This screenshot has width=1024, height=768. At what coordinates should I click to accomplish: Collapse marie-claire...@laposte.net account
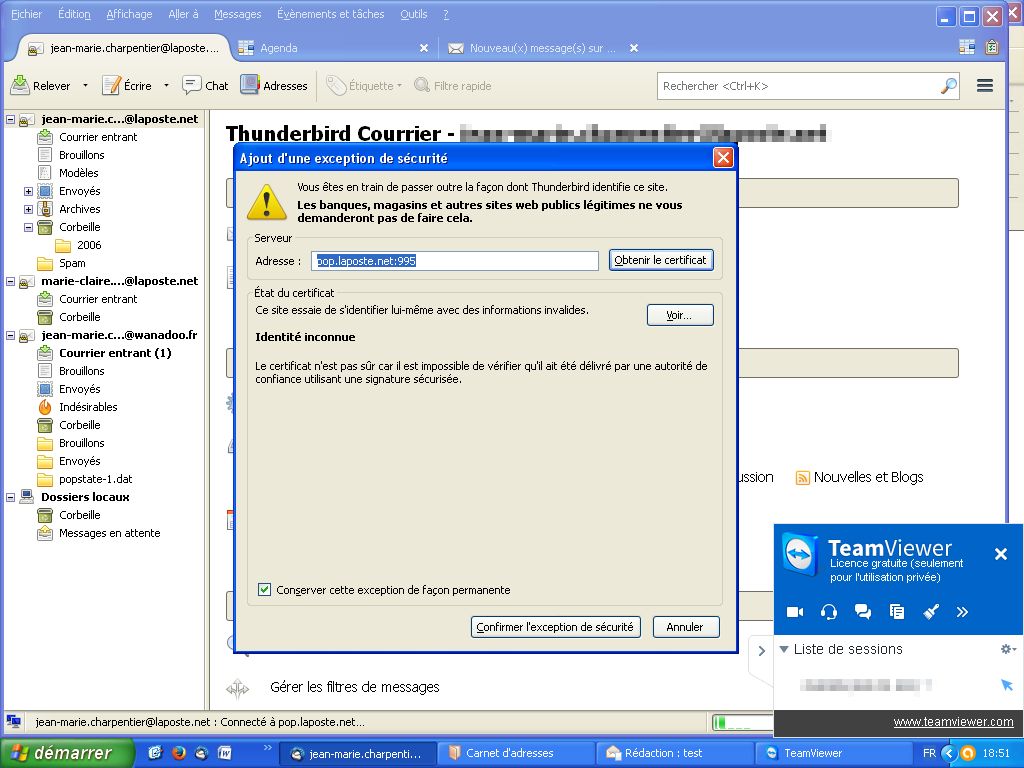coord(10,281)
